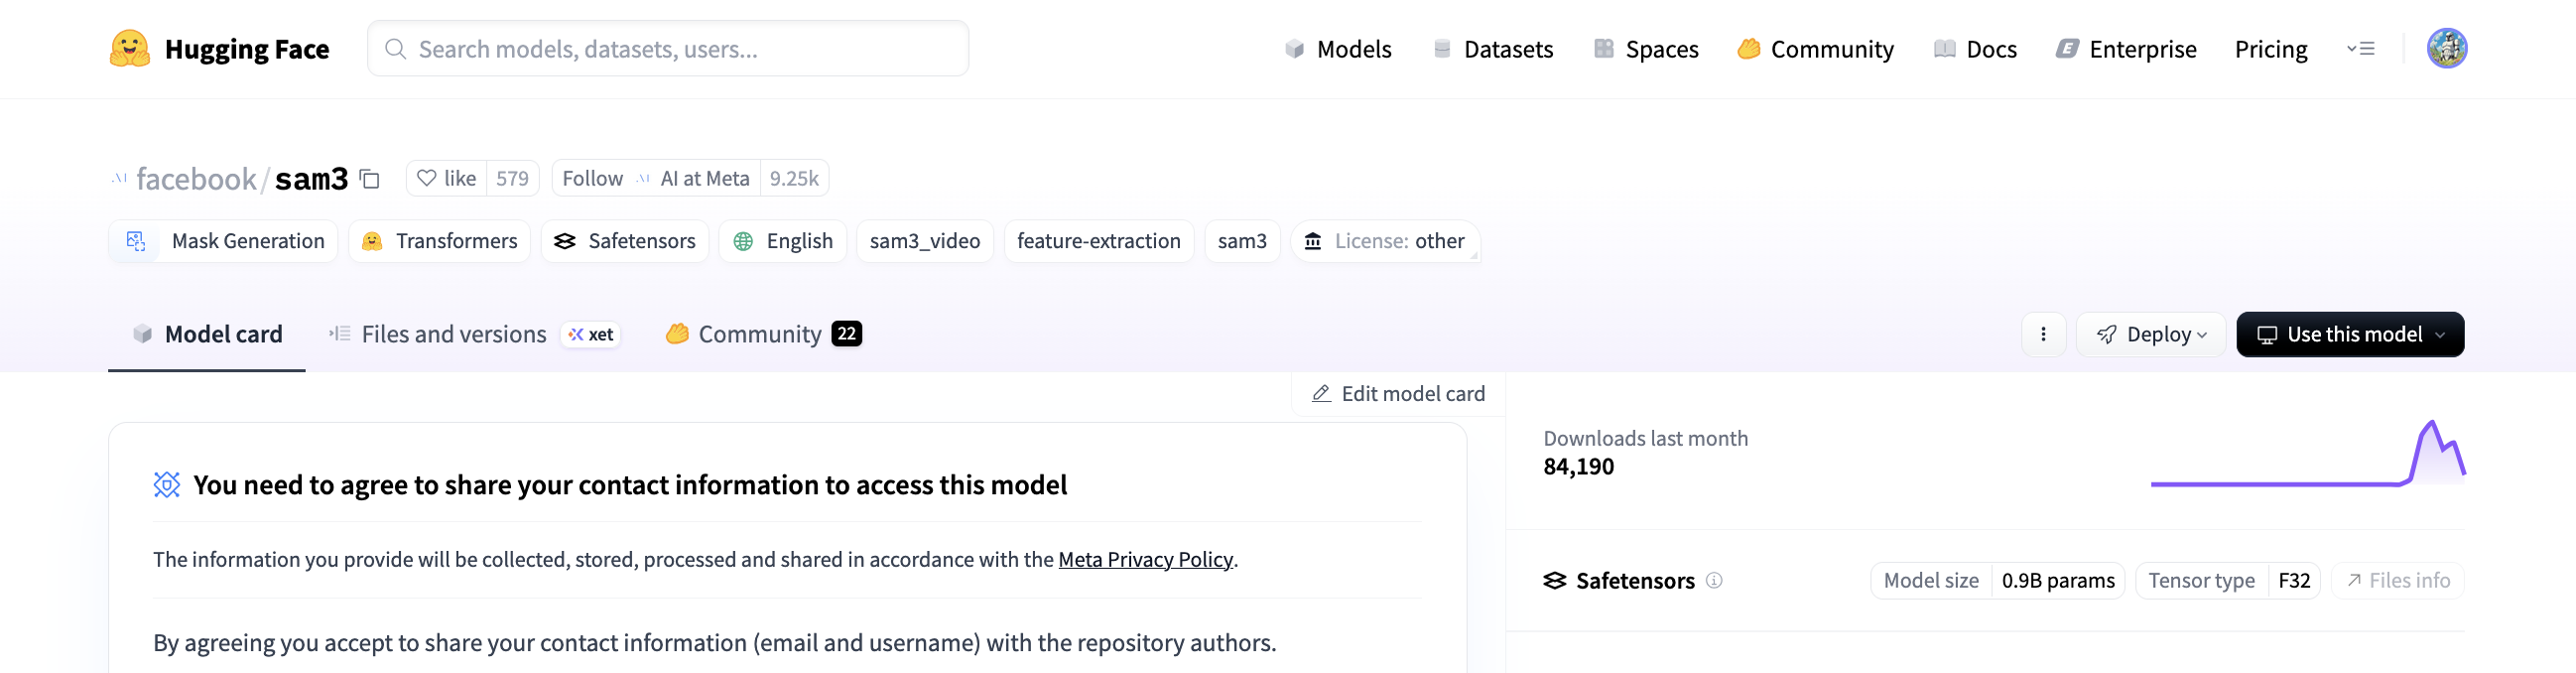Click the Transformers tag

coord(440,241)
